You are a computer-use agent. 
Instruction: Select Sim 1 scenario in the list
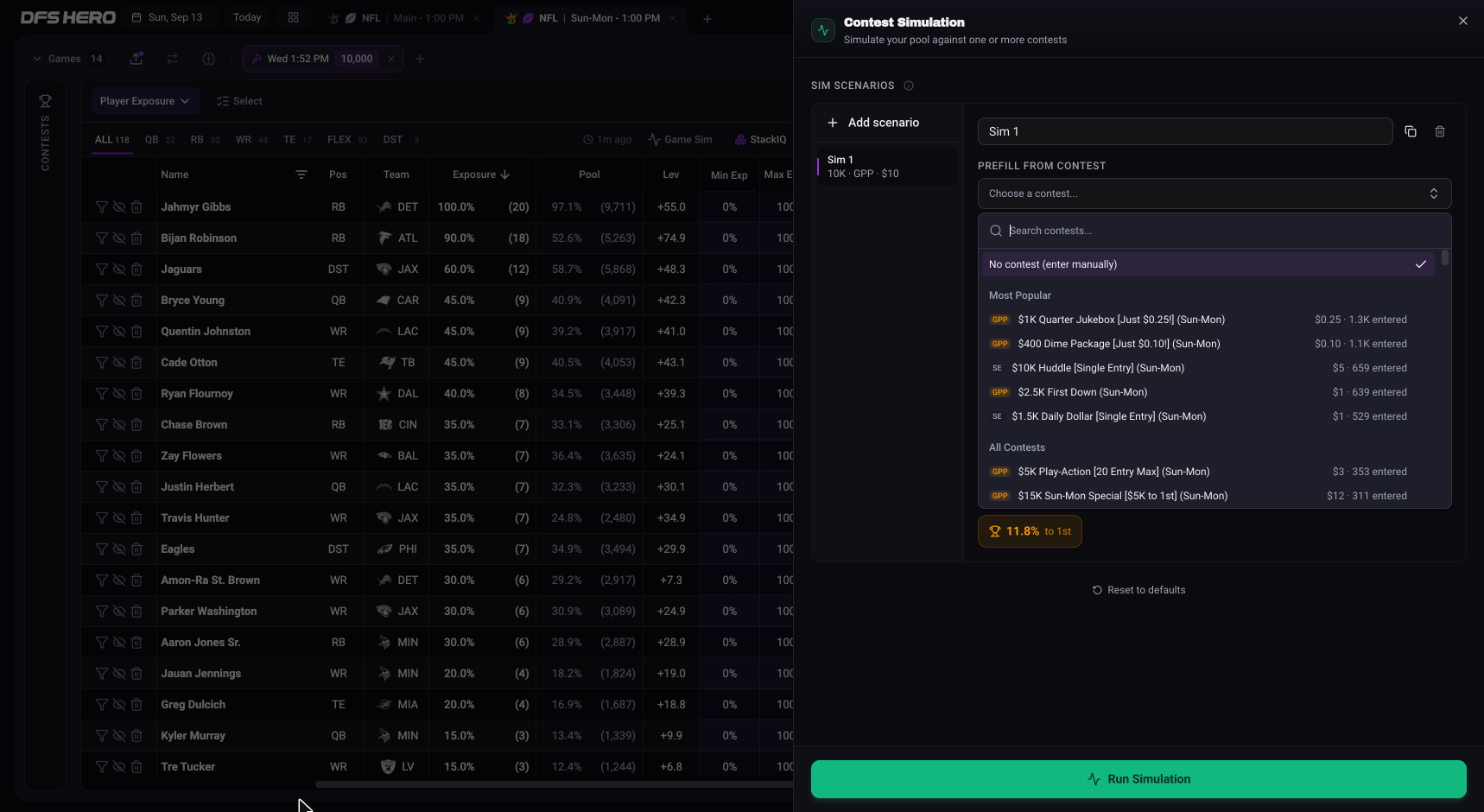pos(887,166)
